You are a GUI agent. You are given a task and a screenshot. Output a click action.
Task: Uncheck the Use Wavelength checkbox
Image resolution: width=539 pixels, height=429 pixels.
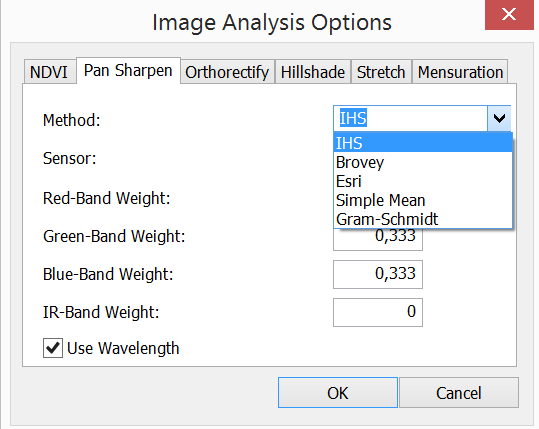coord(53,348)
